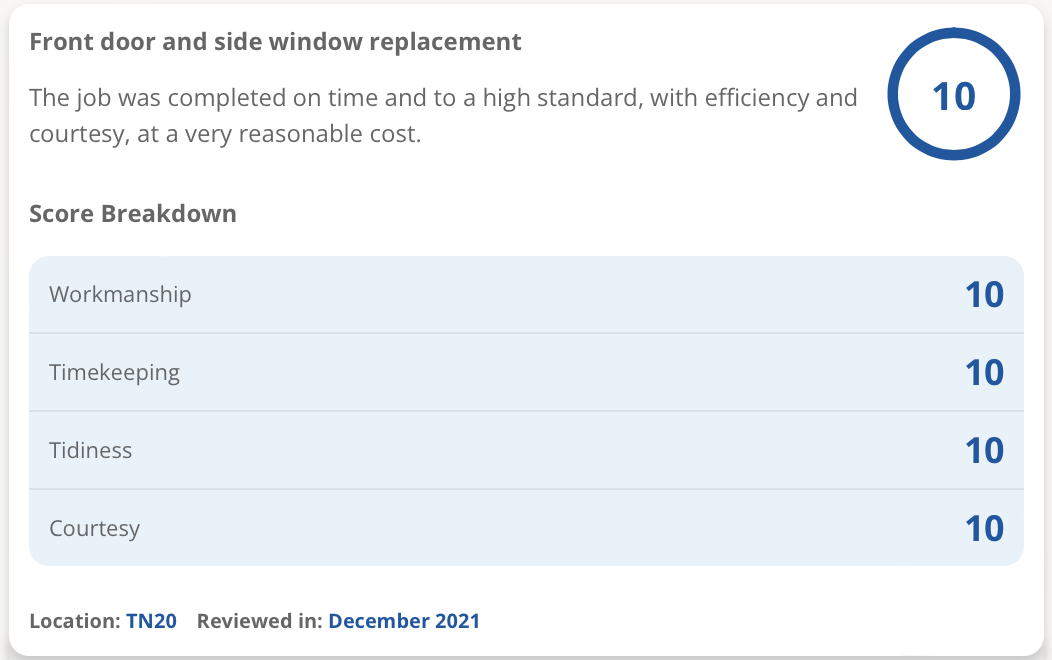
Task: Click the review description paragraph text
Action: (443, 115)
